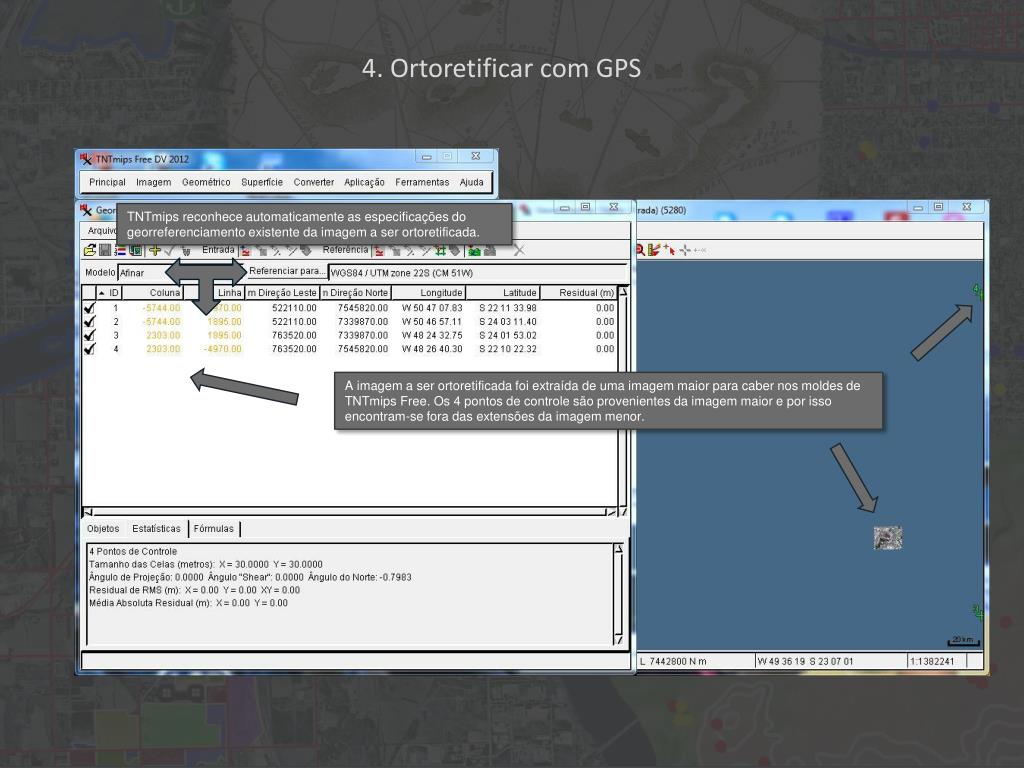Click northing cell 7339870.00 in row 3
Viewport: 1024px width, 768px height.
[362, 336]
